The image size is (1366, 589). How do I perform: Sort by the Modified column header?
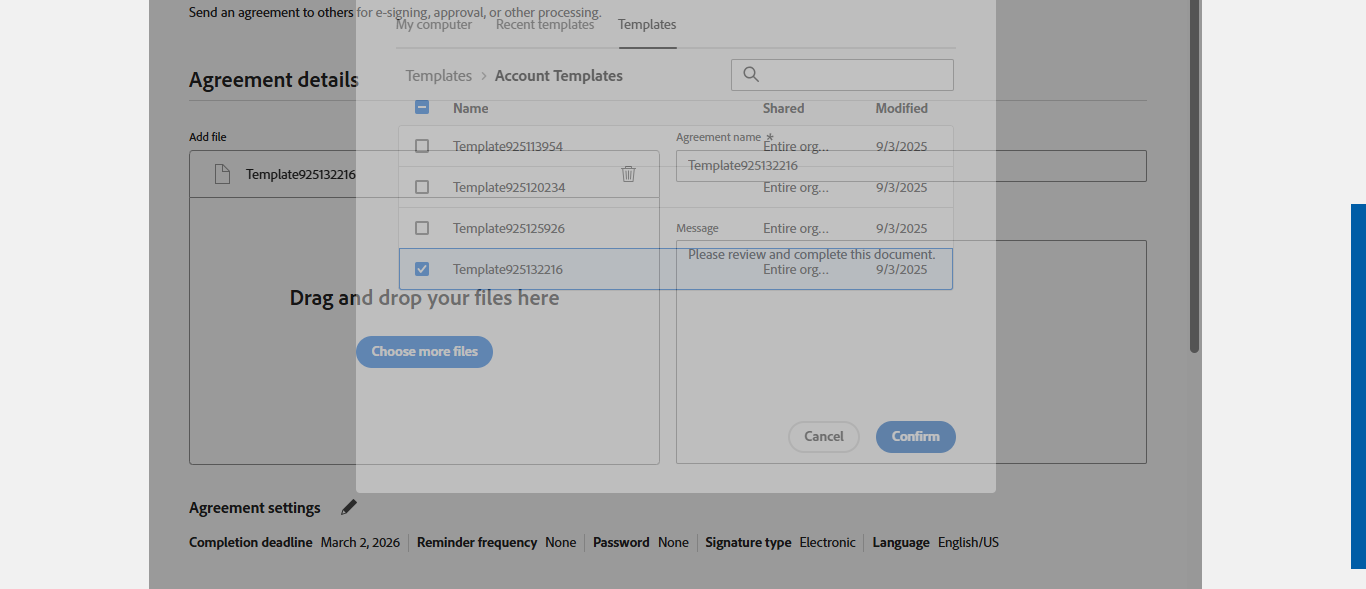[x=902, y=108]
